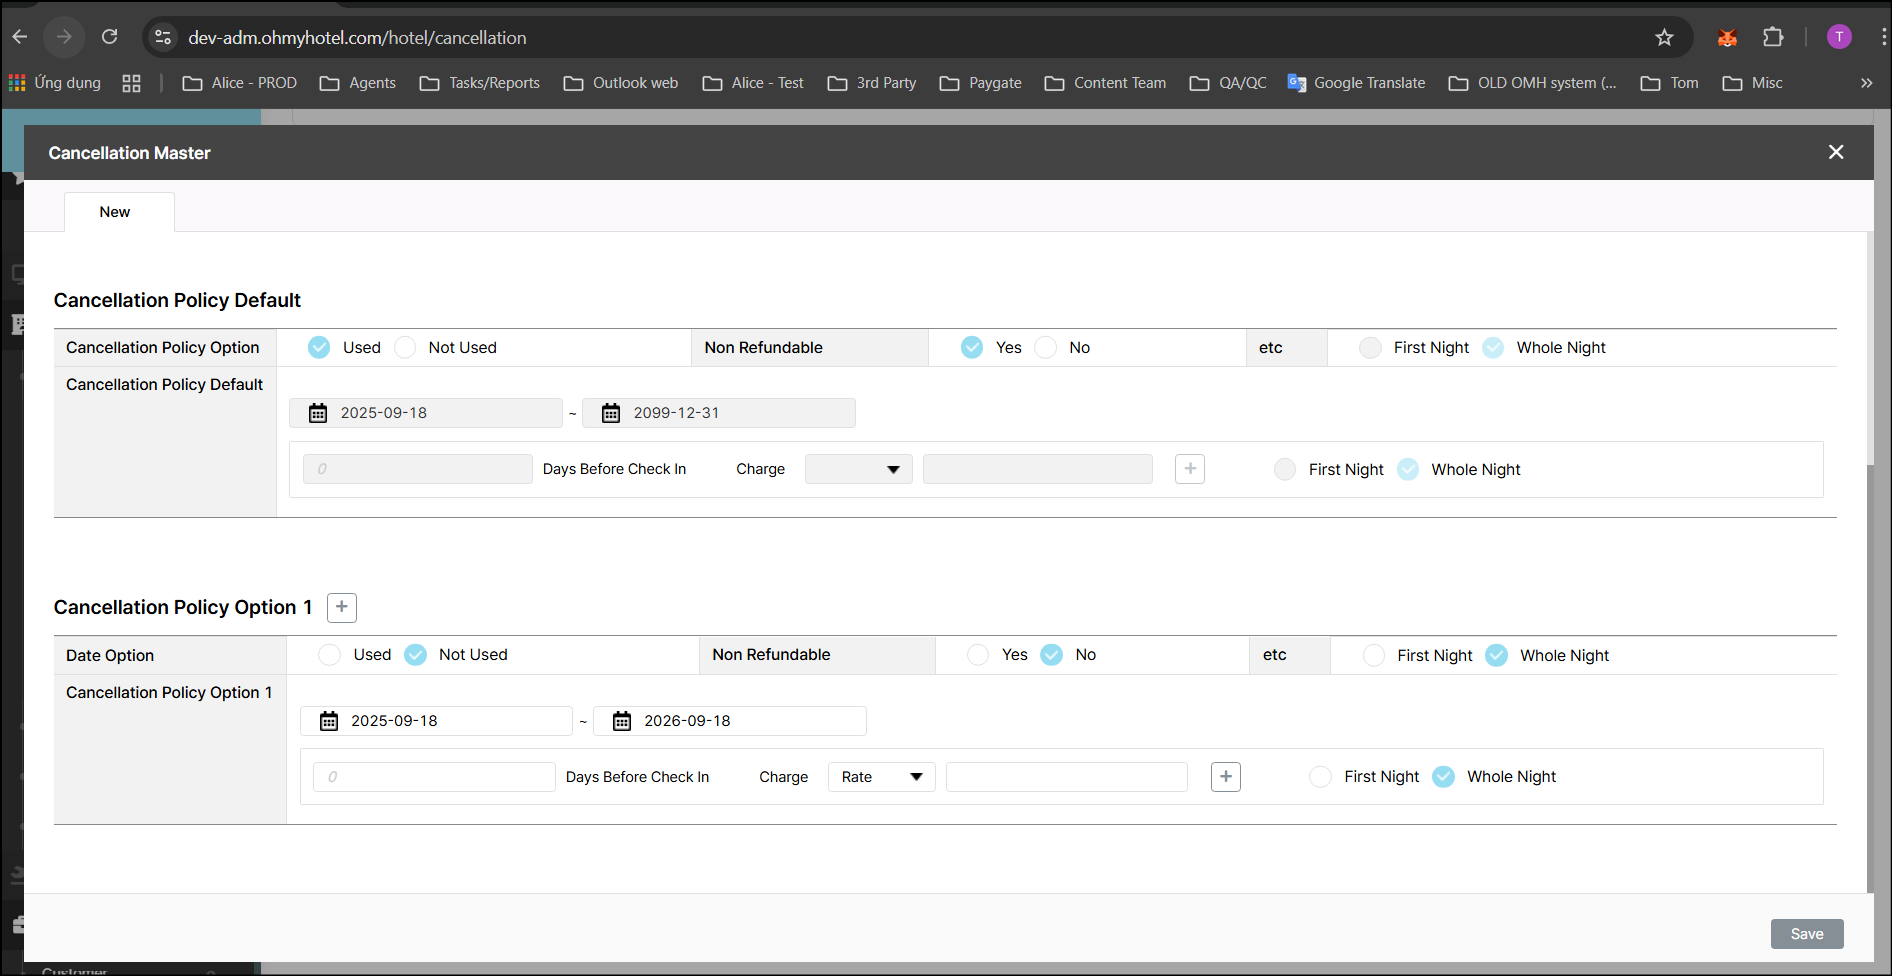Reload the page
The height and width of the screenshot is (976, 1892).
[110, 38]
